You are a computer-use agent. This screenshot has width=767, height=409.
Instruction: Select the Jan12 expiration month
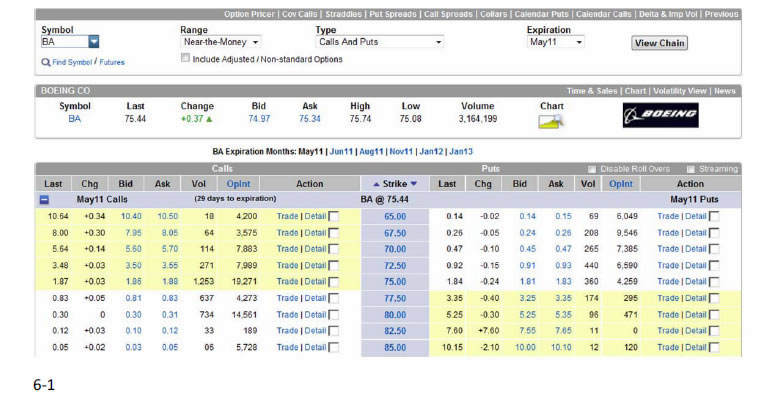click(x=431, y=152)
